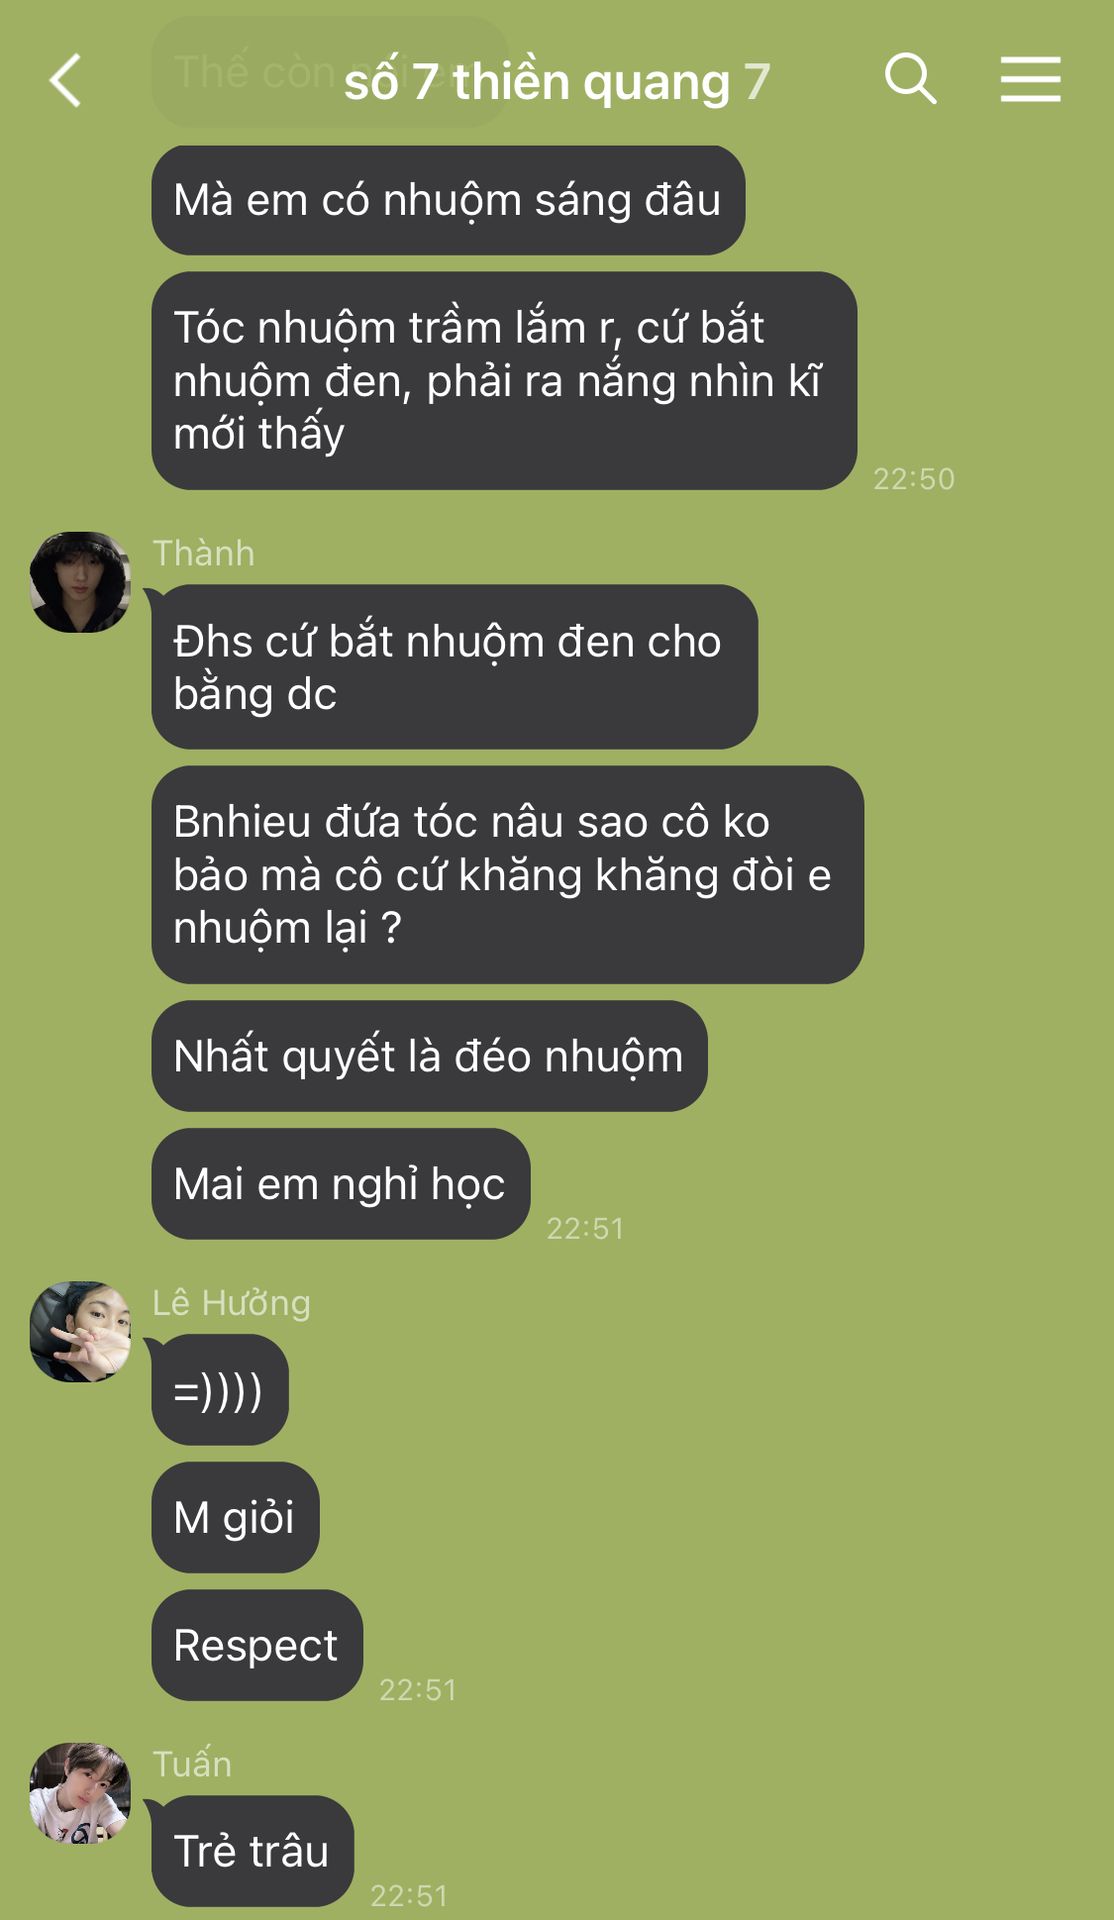
Task: Open Lê Hưởng's profile avatar
Action: click(80, 1332)
